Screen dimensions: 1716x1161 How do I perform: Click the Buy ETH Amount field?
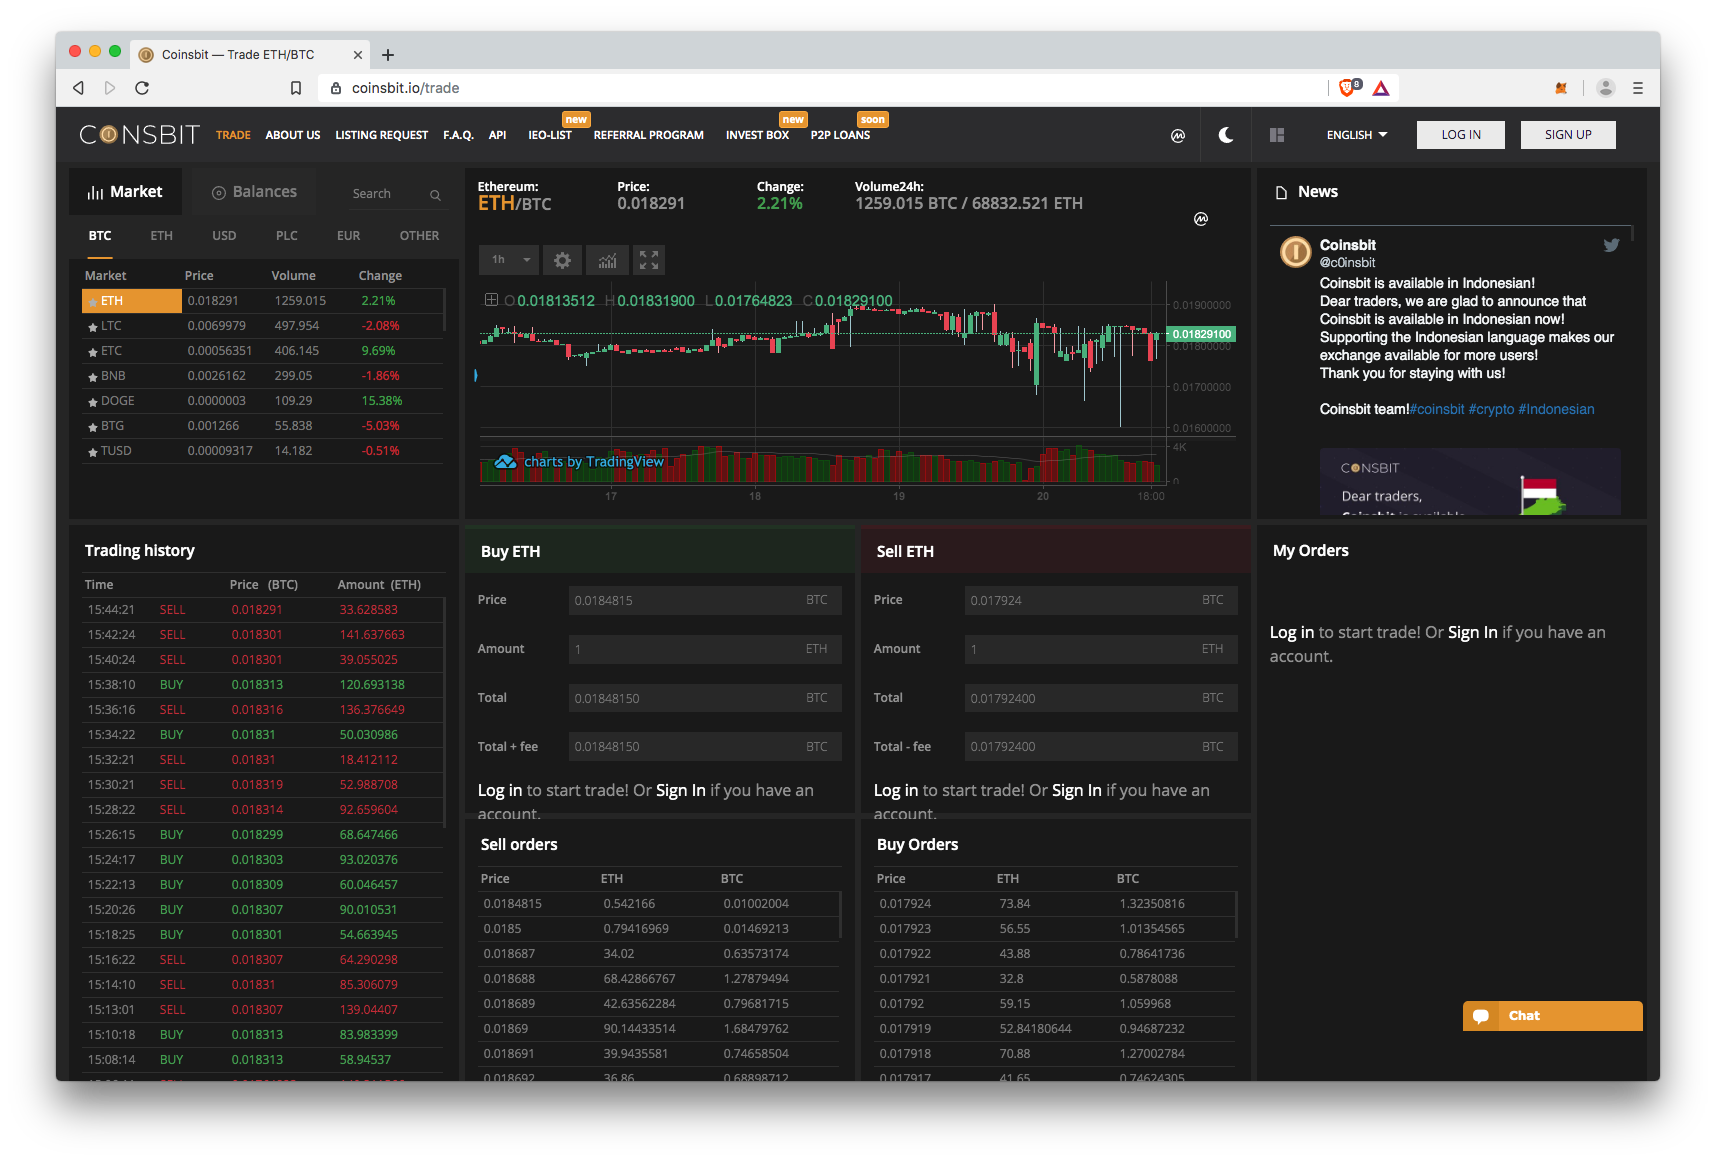[705, 649]
